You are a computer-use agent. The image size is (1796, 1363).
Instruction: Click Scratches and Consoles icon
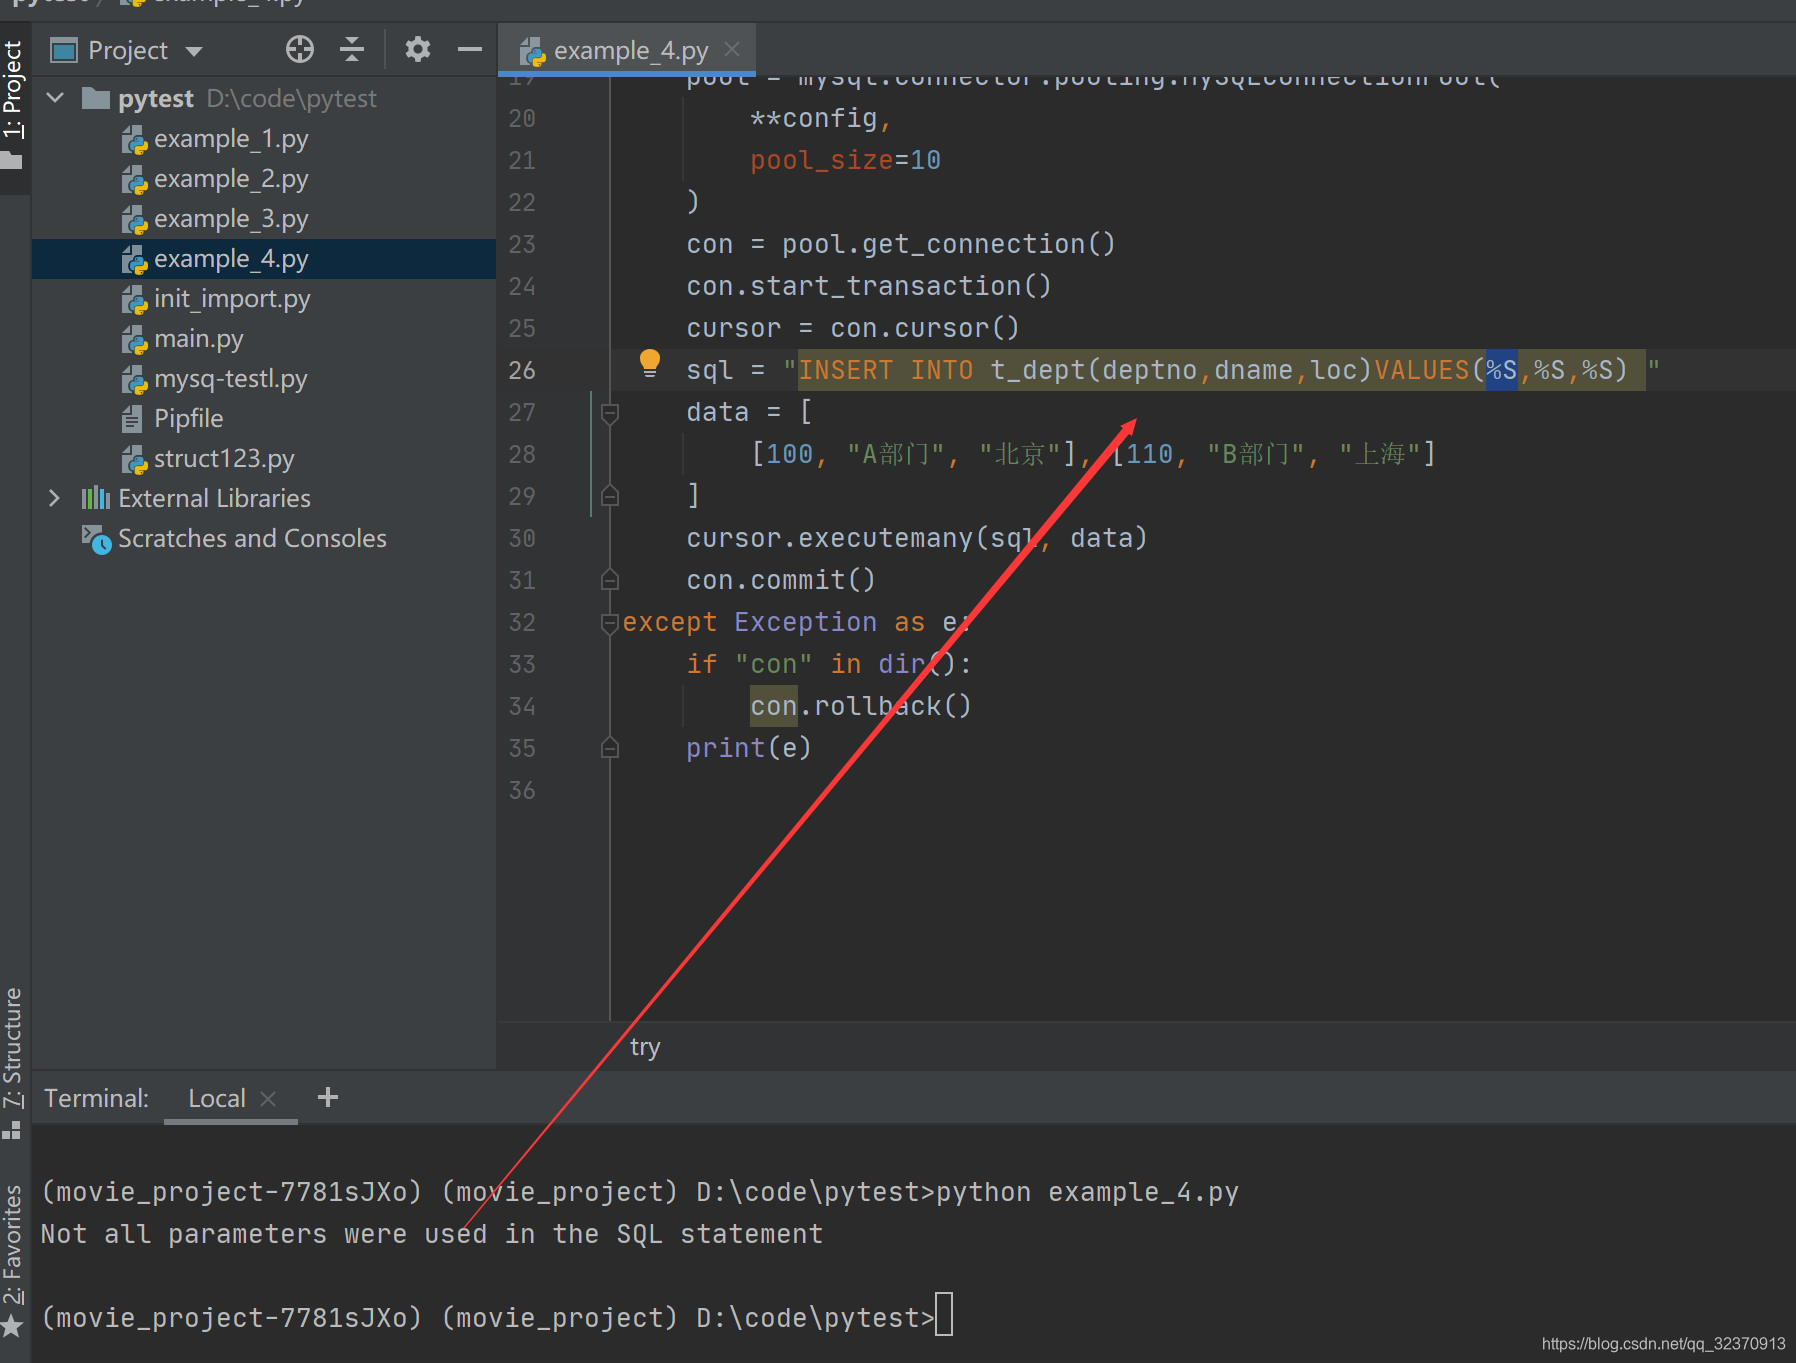coord(96,539)
